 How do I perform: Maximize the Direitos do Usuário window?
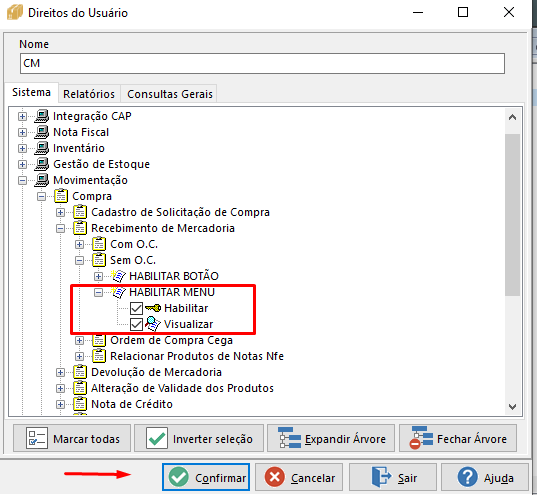pos(463,12)
